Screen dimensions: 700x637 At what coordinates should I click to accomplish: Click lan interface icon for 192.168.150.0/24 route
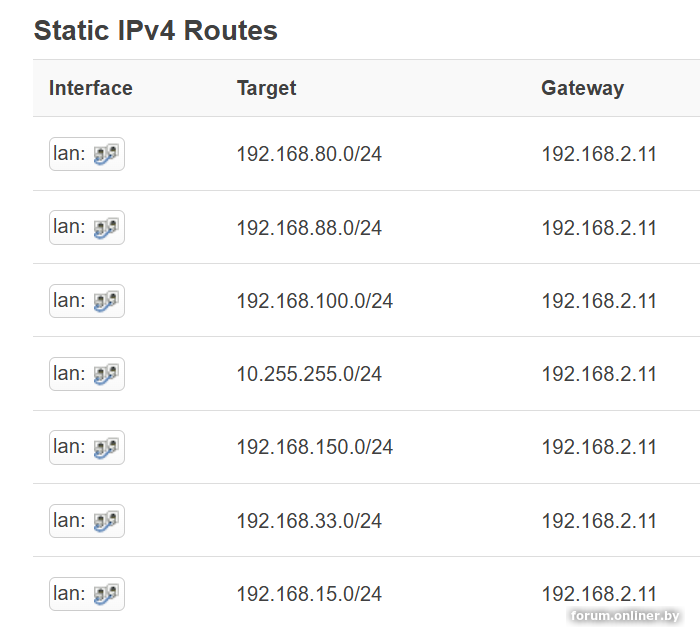tap(107, 447)
